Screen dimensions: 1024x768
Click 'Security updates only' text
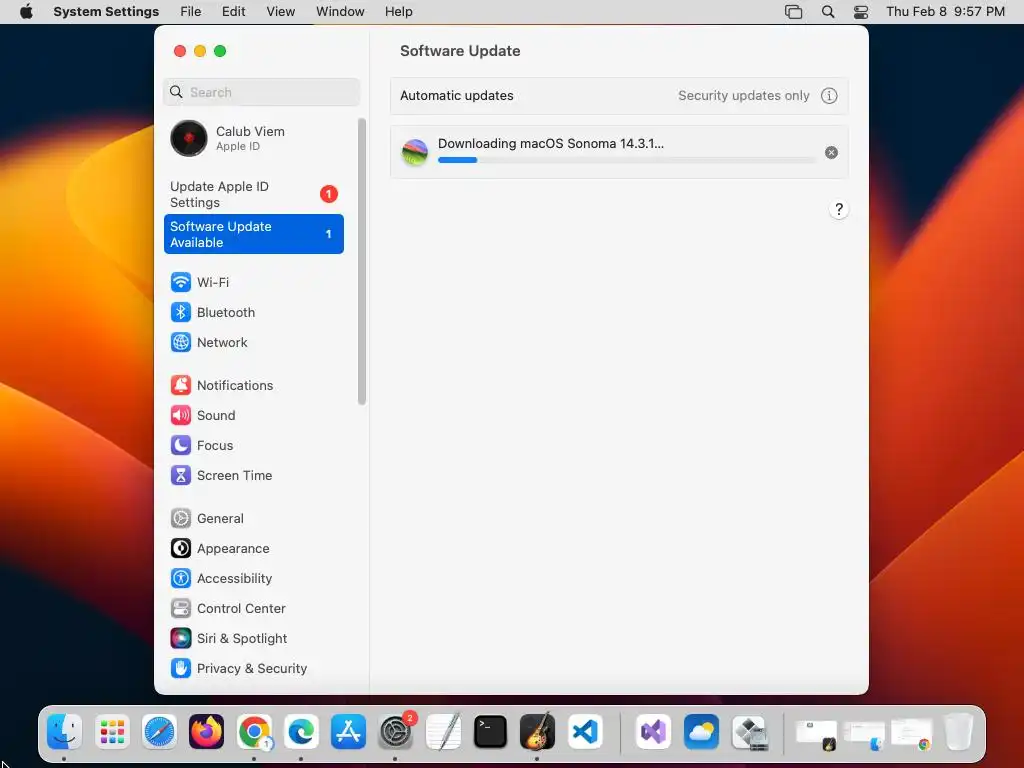click(744, 96)
